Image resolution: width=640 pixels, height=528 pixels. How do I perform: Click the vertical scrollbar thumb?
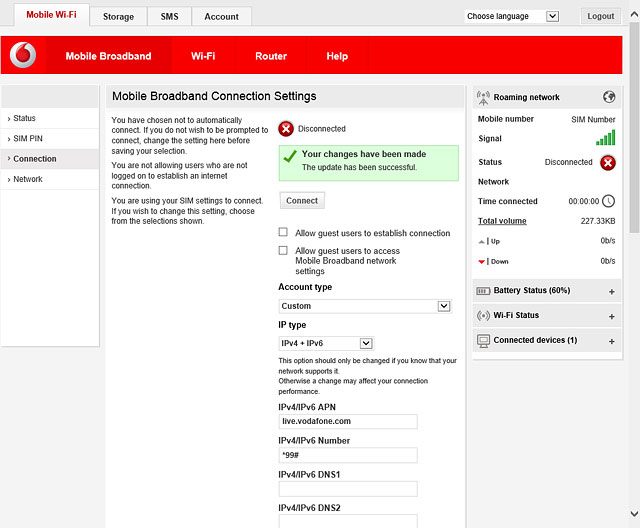[634, 128]
